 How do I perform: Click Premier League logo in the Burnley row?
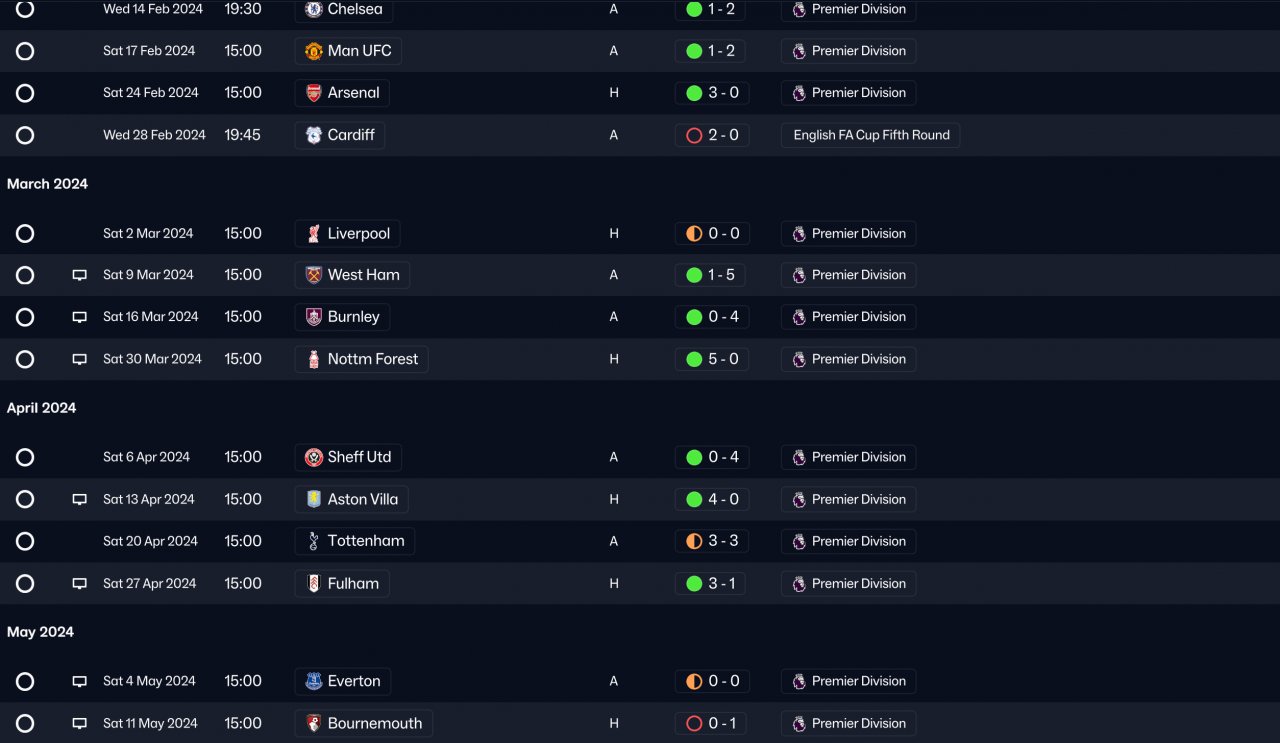point(799,317)
